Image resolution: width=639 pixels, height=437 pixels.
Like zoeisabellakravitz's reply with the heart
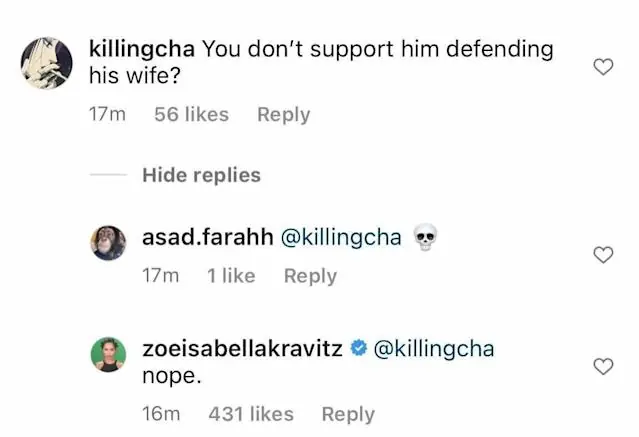tap(603, 368)
